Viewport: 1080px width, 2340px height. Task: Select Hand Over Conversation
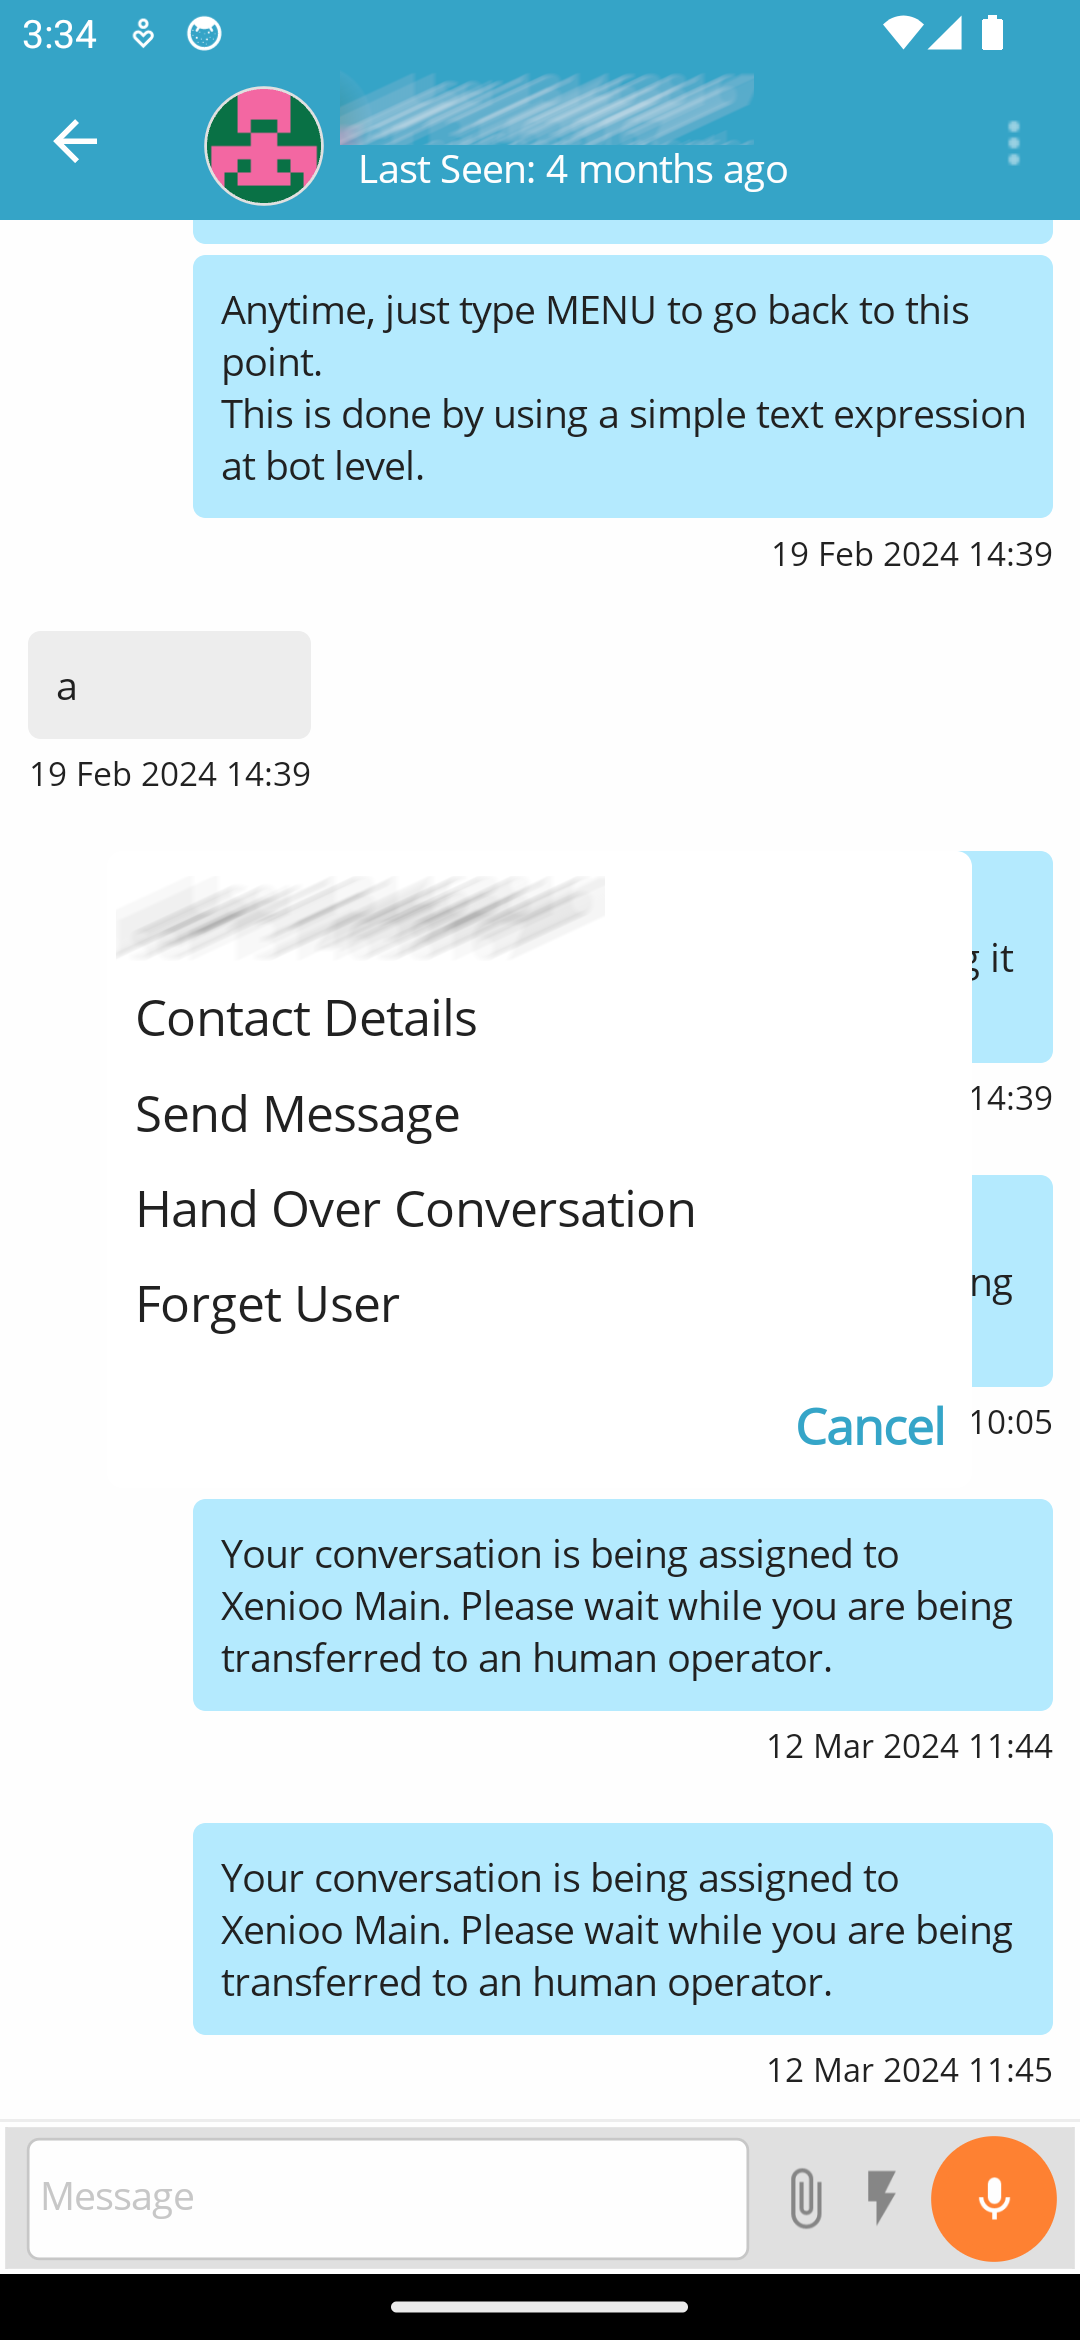415,1209
